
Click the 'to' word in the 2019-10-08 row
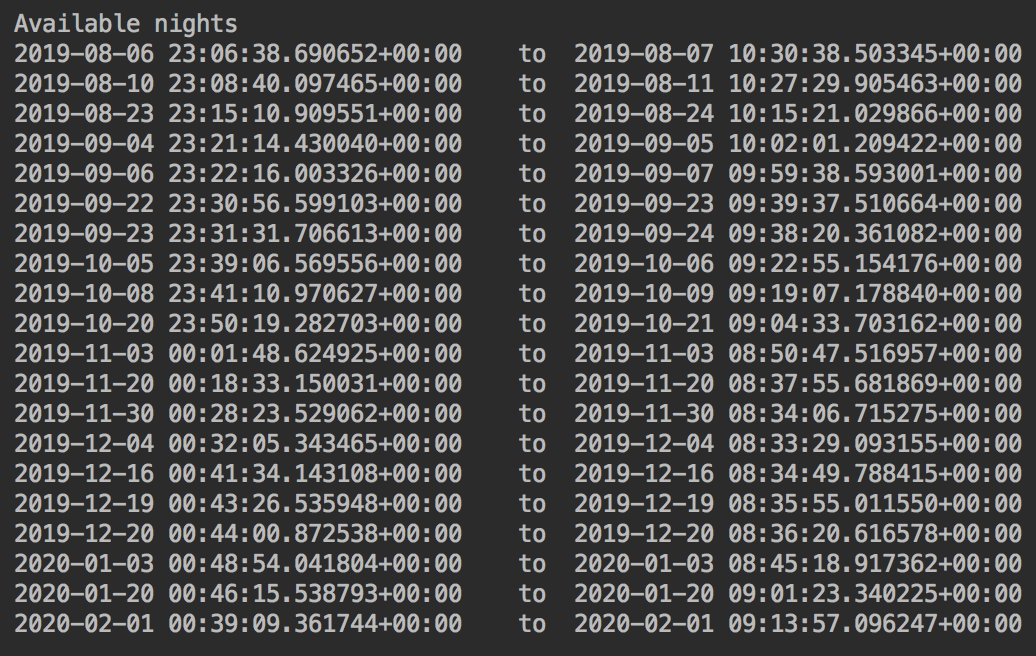click(x=533, y=294)
